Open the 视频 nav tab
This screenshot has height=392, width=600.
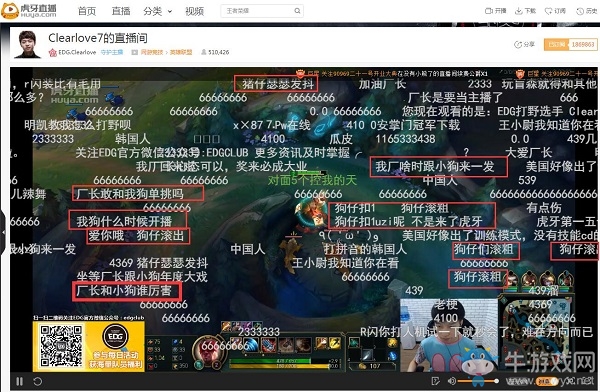click(x=194, y=11)
